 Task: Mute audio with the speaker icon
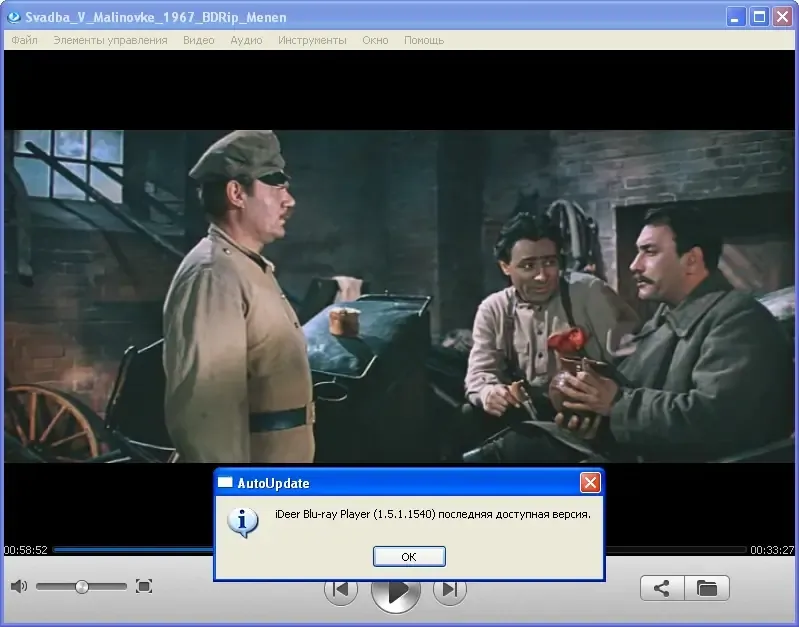coord(19,586)
